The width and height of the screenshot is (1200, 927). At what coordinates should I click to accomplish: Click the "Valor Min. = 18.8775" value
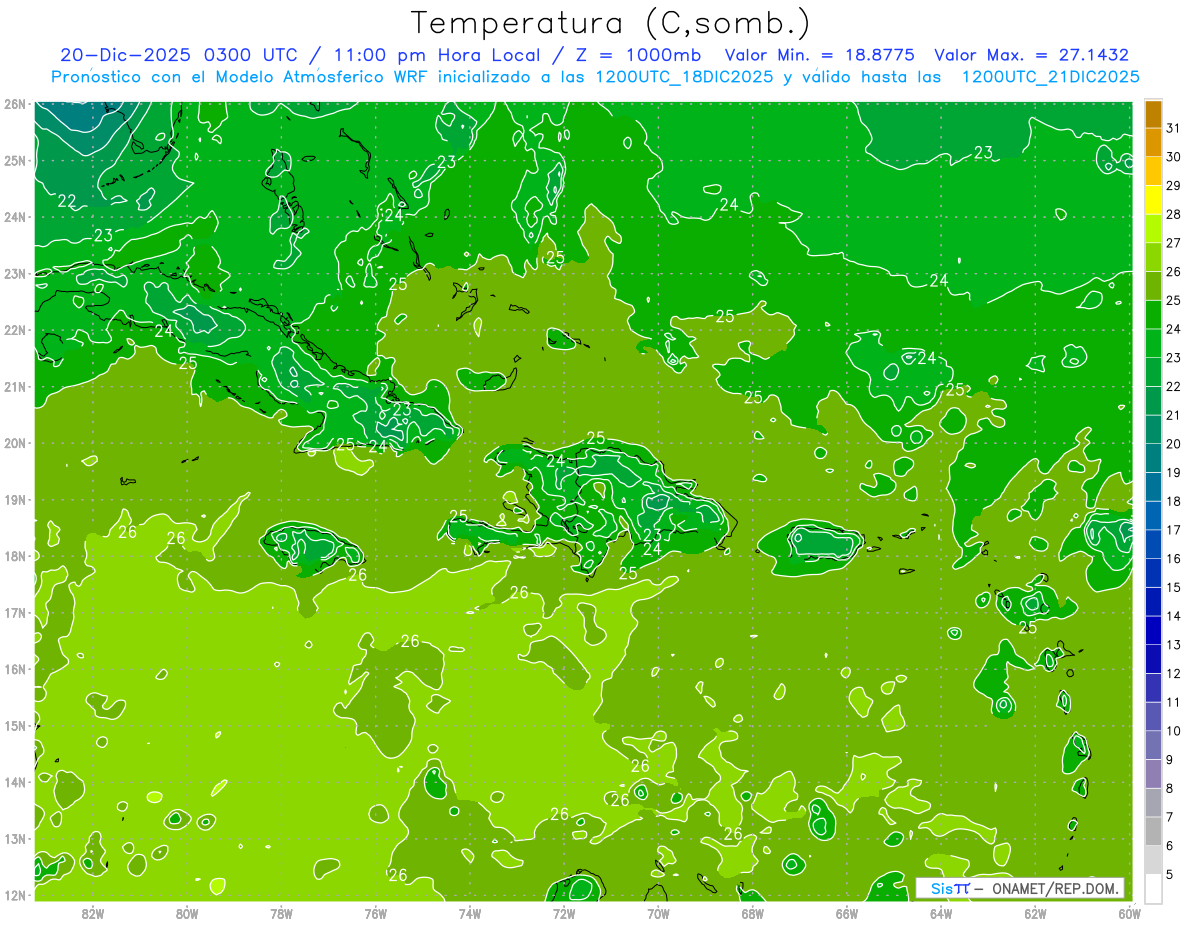[819, 55]
